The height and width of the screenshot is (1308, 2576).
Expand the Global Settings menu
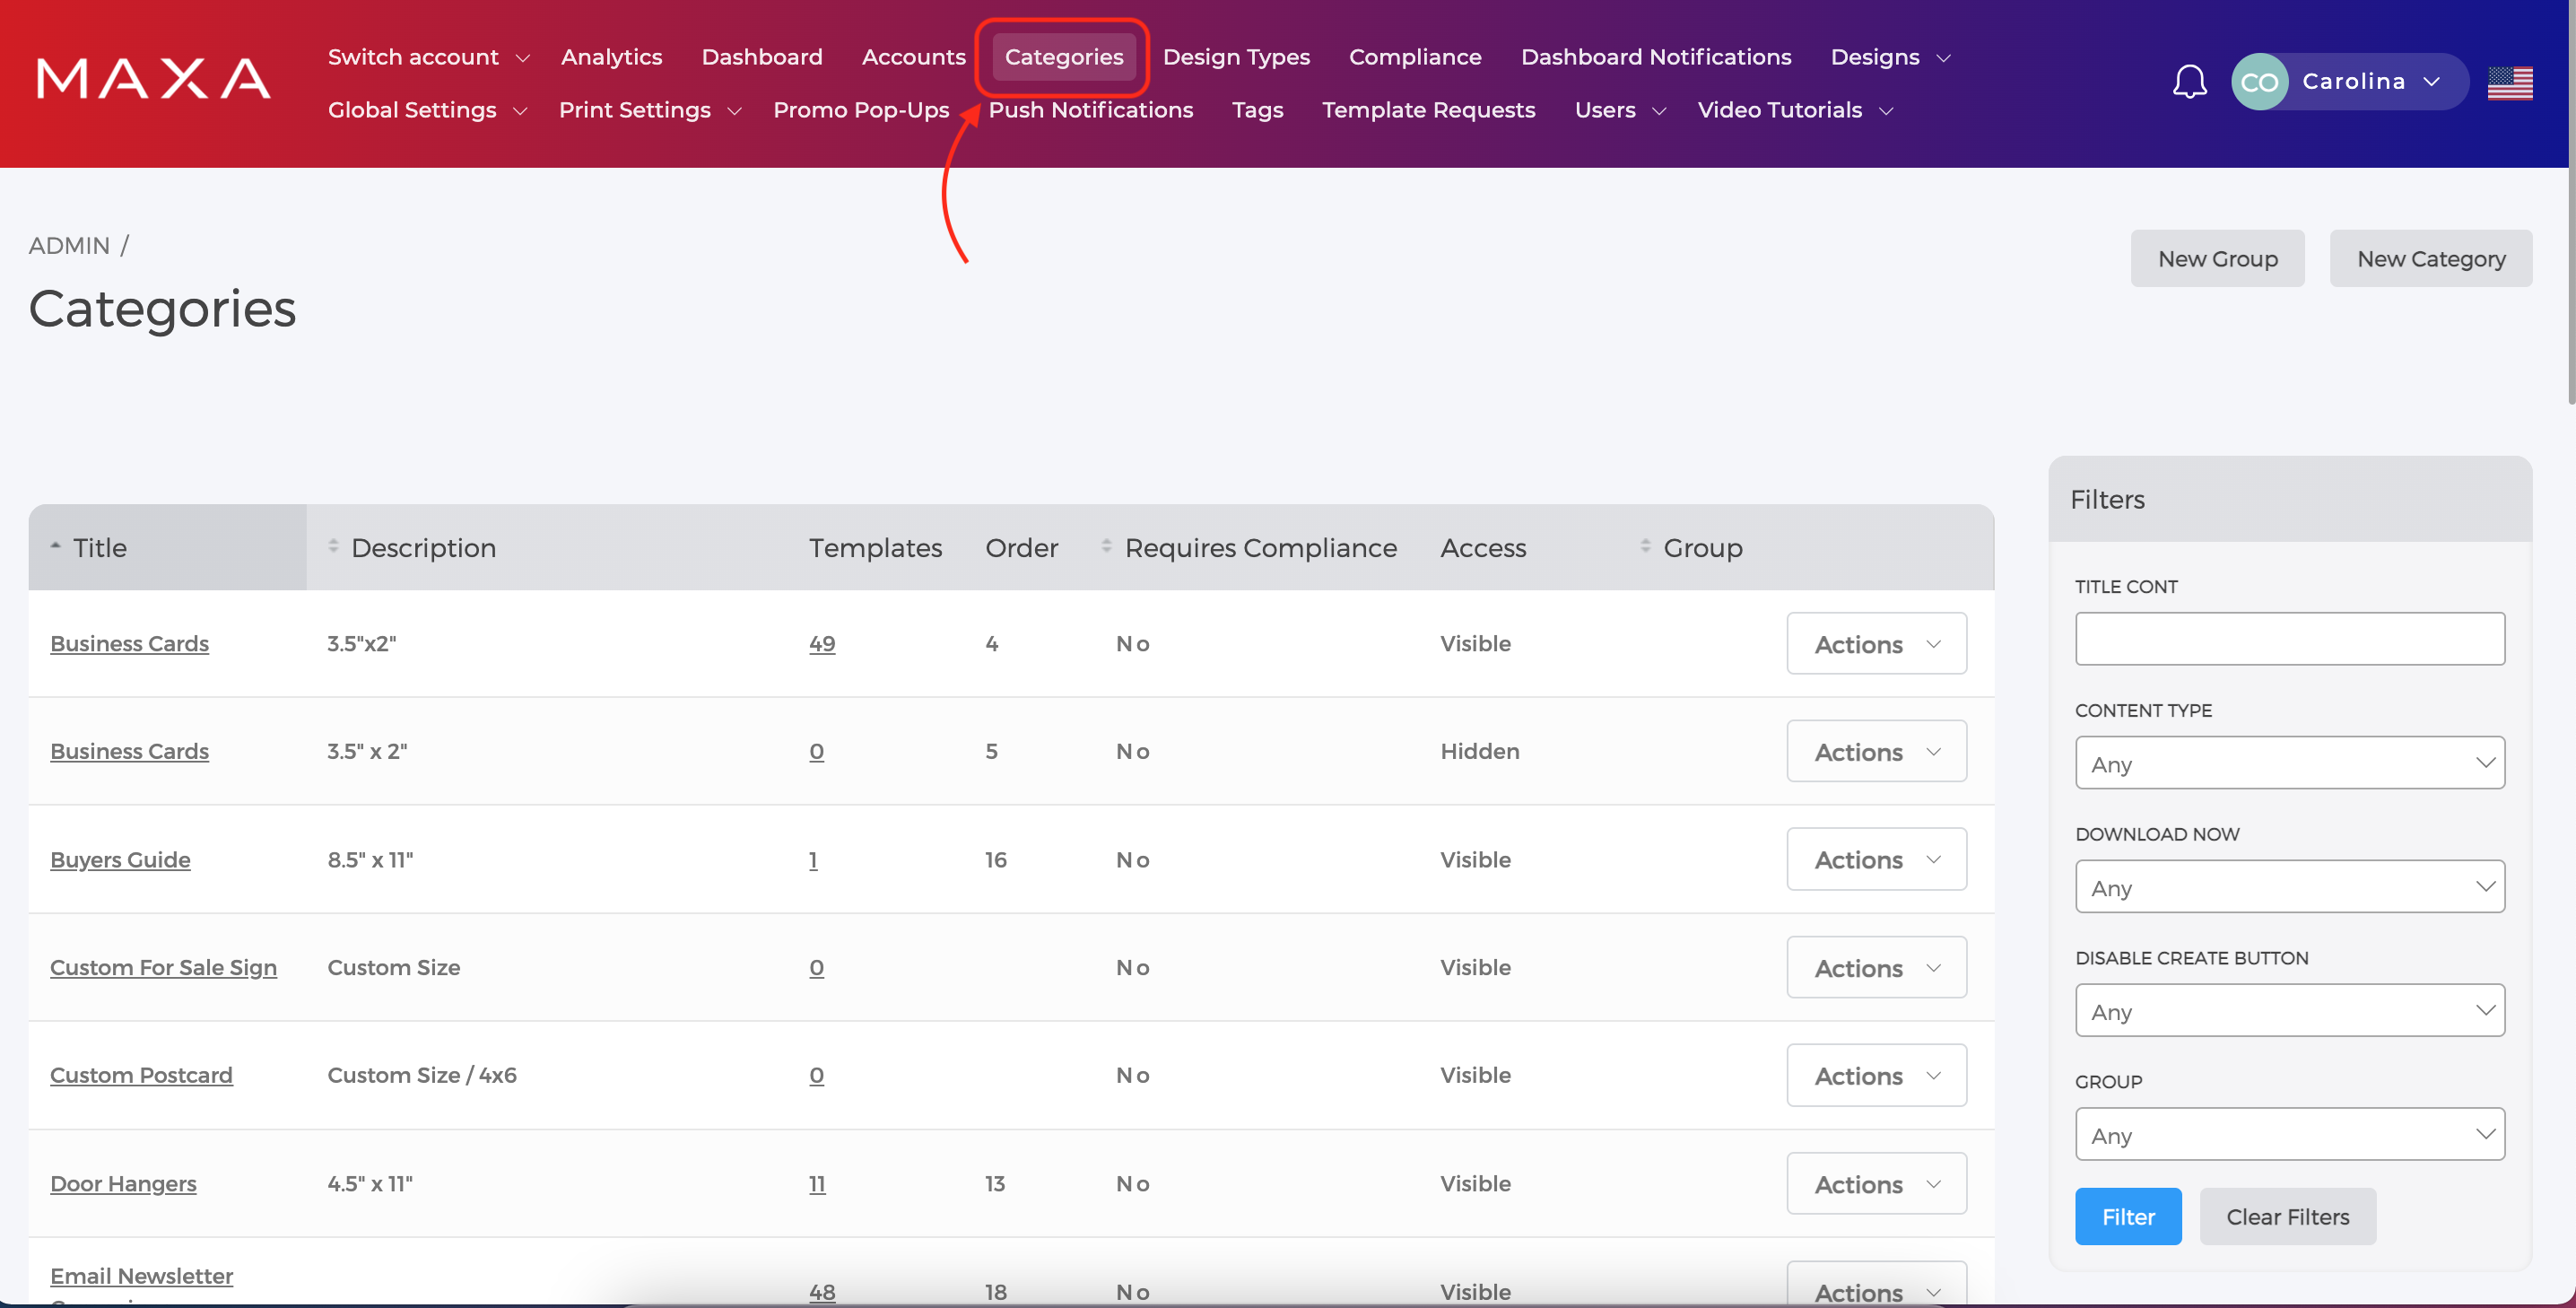point(427,110)
